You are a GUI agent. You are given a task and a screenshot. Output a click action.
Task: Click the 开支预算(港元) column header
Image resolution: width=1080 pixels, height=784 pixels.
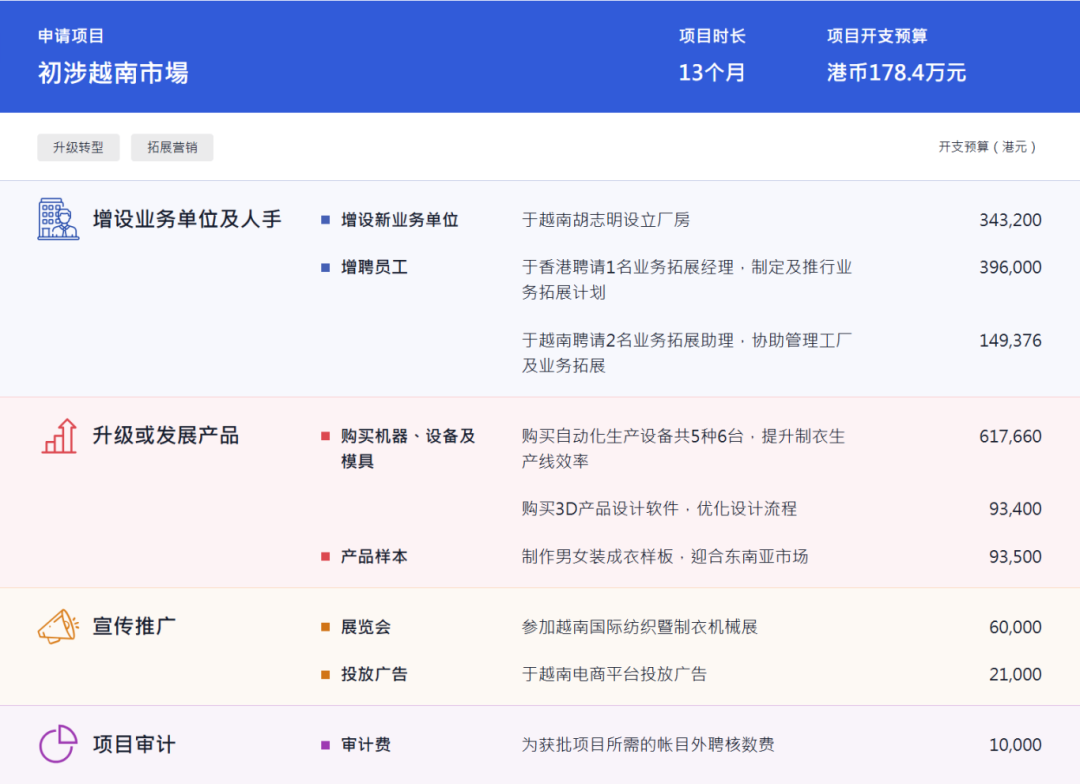tap(987, 147)
